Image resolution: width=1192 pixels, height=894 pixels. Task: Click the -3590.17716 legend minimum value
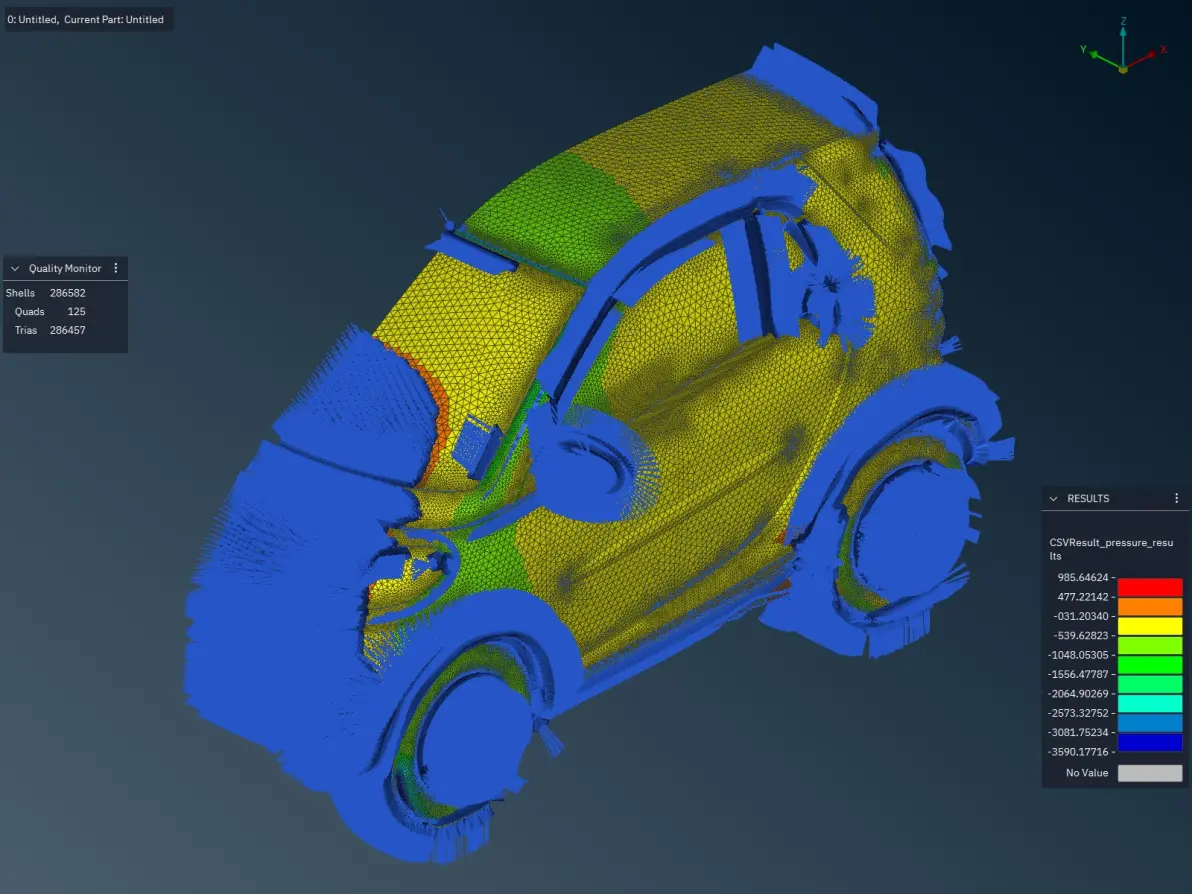[x=1079, y=752]
